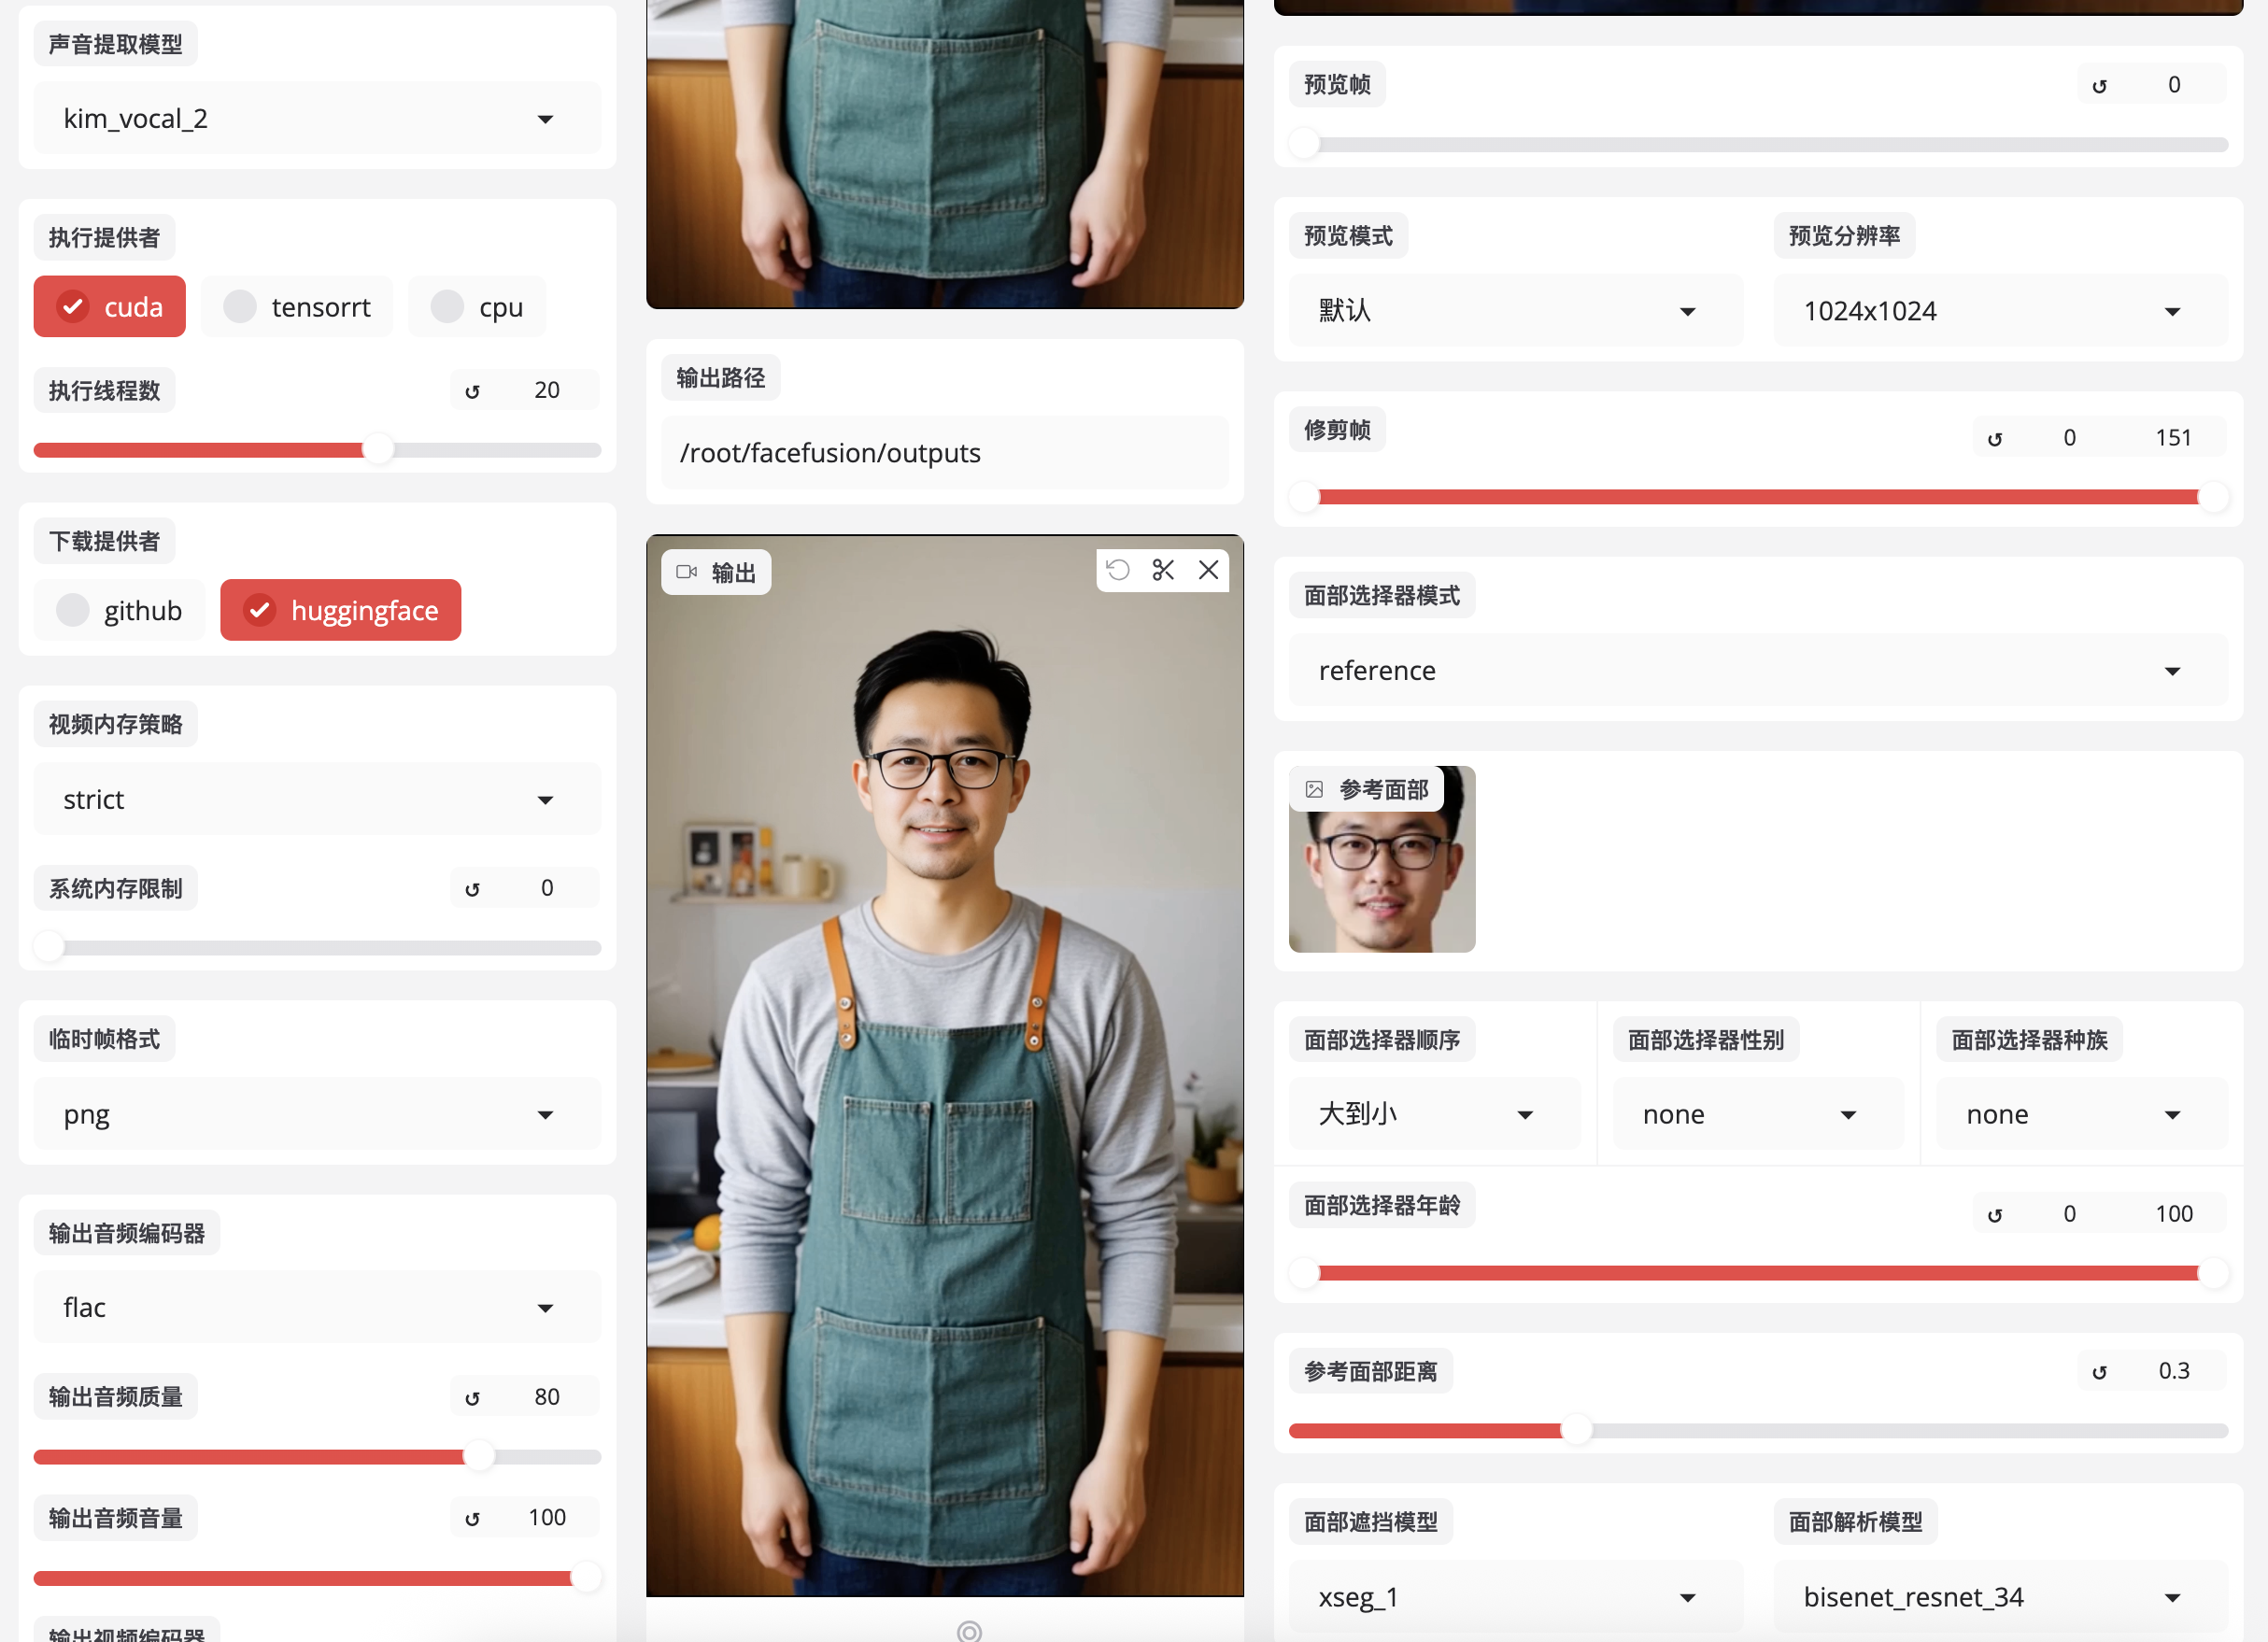Open the 预览分辨率 1024x1024 dropdown
The height and width of the screenshot is (1642, 2268).
pos(2001,311)
